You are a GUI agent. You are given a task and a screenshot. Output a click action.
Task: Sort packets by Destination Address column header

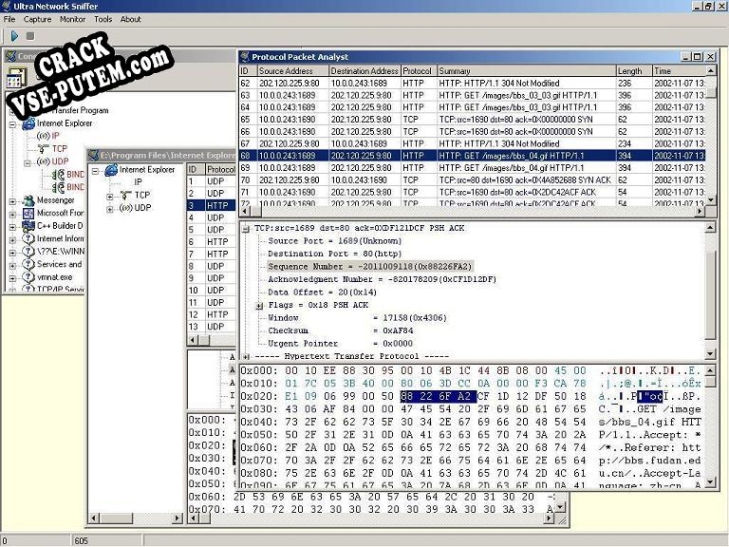click(x=364, y=71)
